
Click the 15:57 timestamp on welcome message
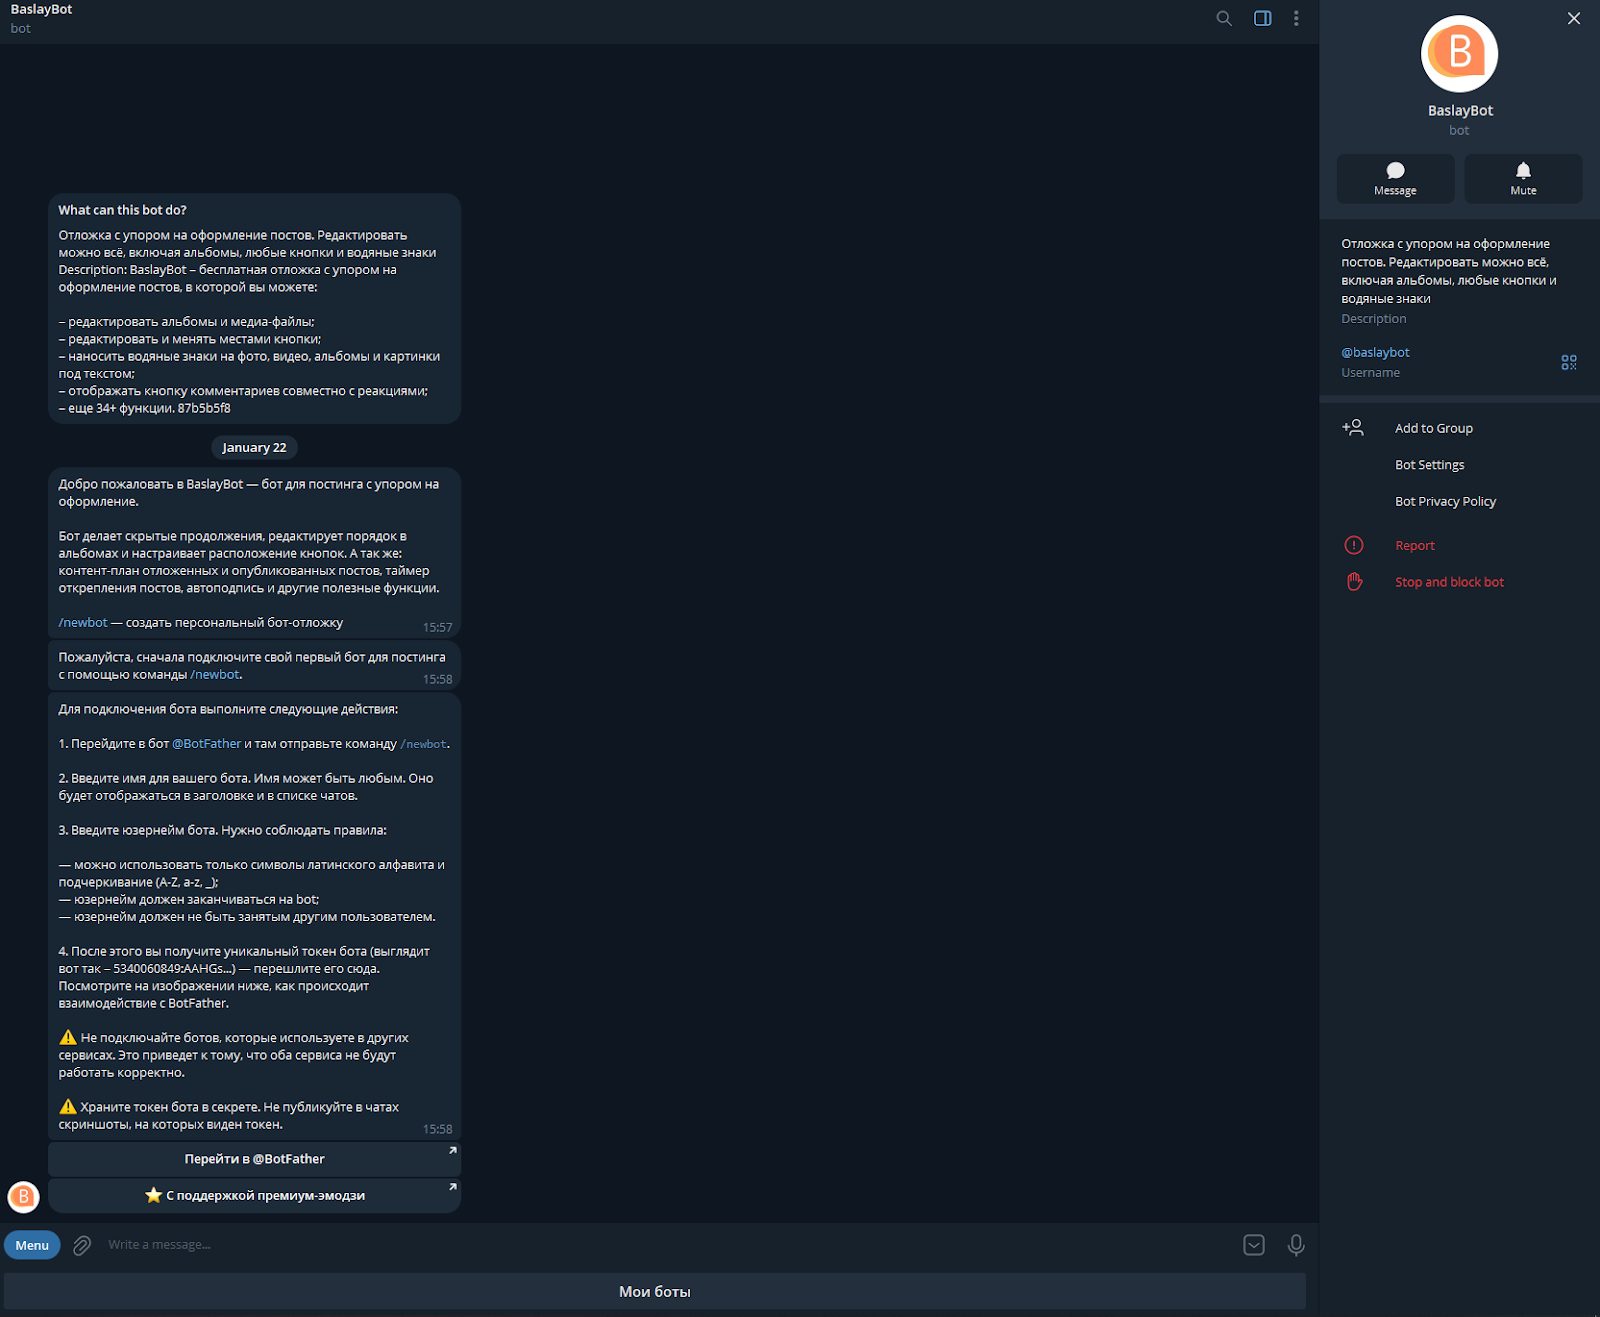tap(437, 628)
